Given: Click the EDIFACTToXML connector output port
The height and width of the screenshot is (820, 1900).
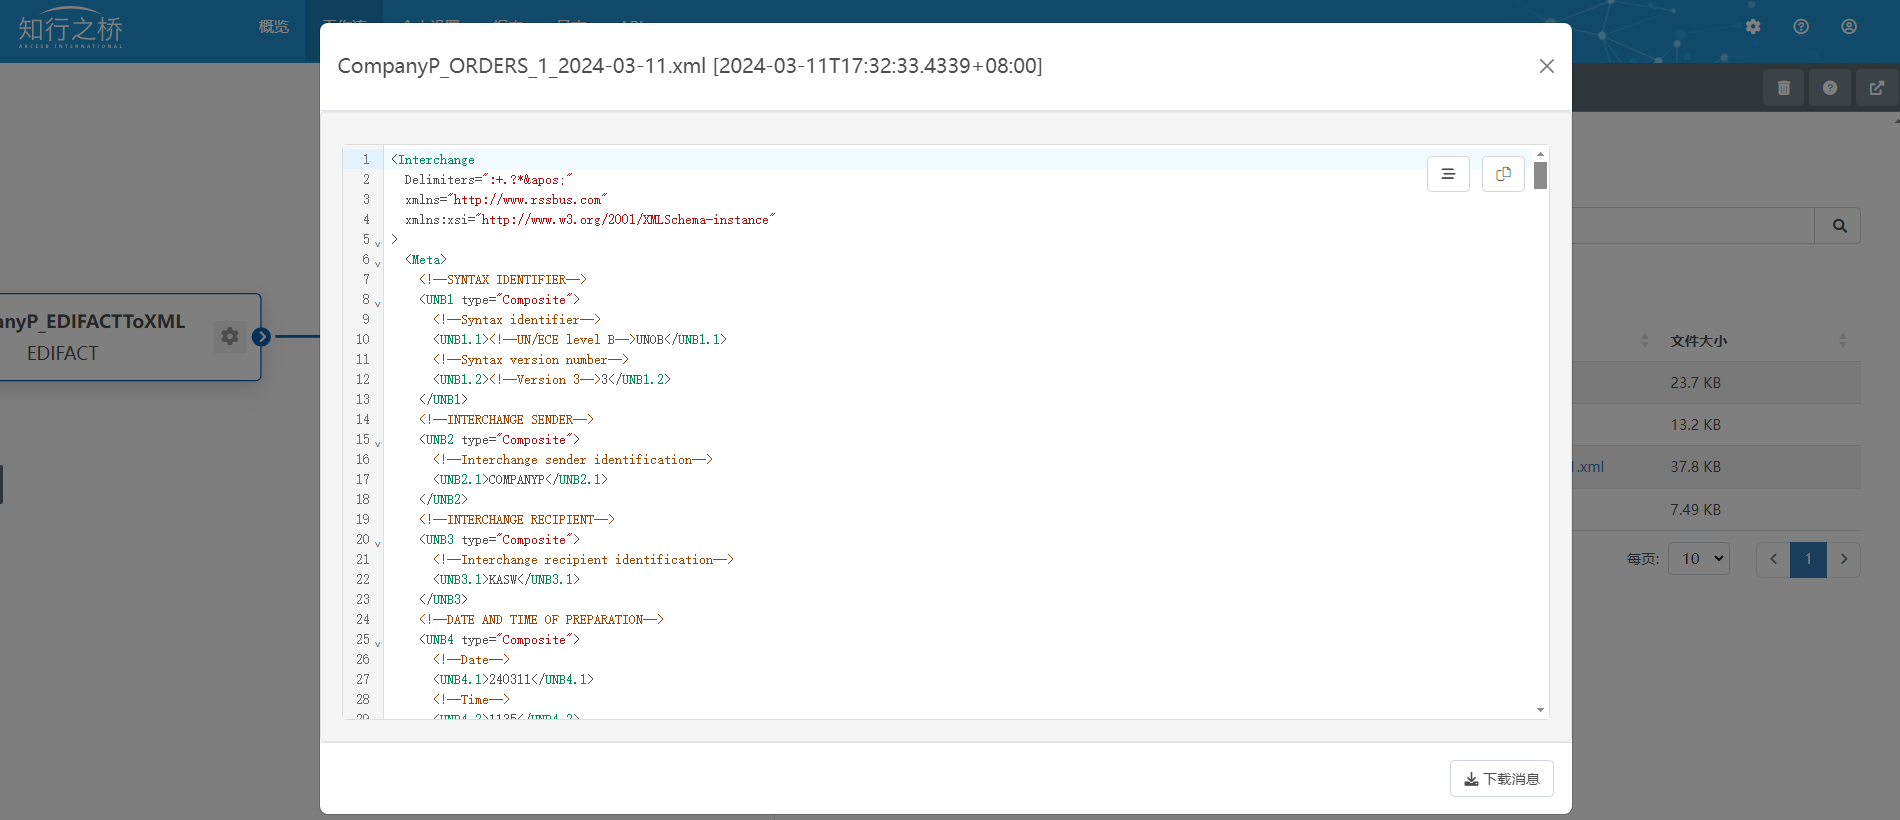Looking at the screenshot, I should click(x=262, y=337).
